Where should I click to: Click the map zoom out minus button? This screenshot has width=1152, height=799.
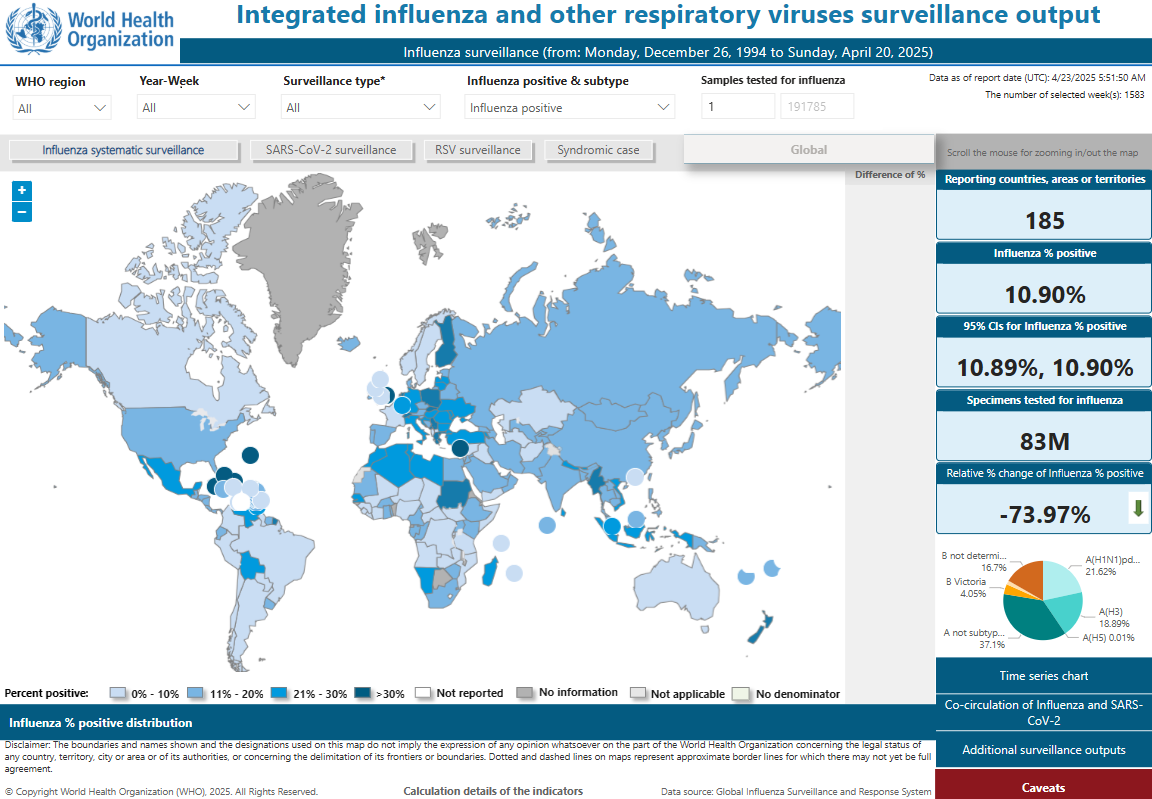tap(22, 212)
